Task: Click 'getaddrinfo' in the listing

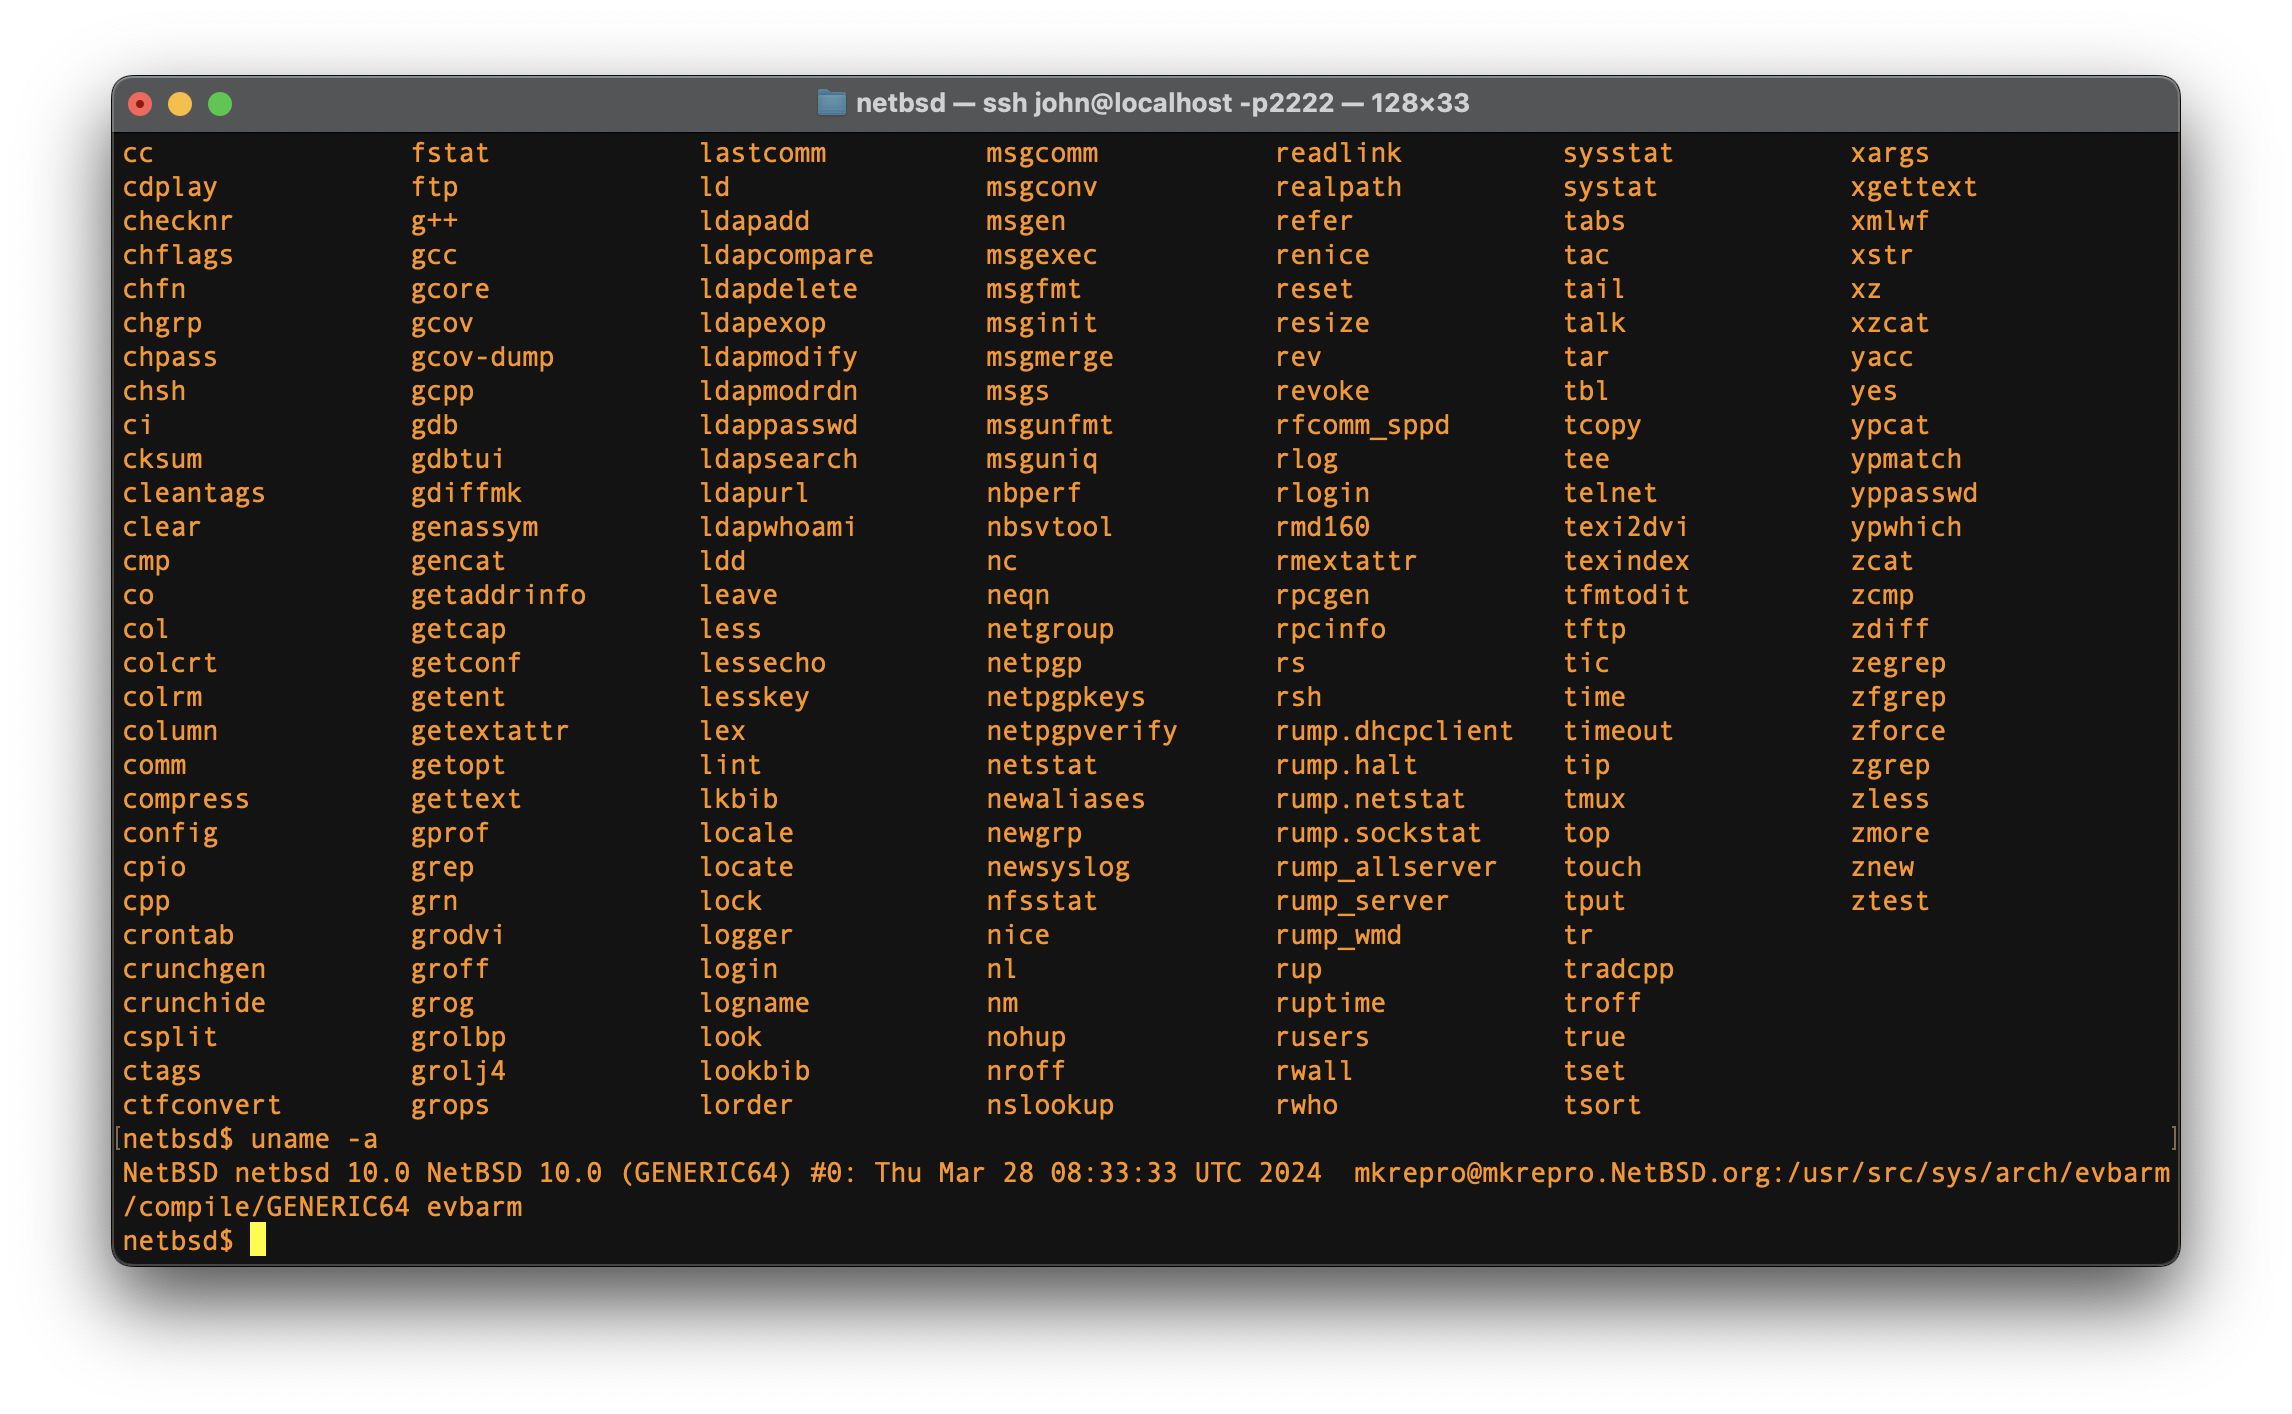Action: [498, 595]
